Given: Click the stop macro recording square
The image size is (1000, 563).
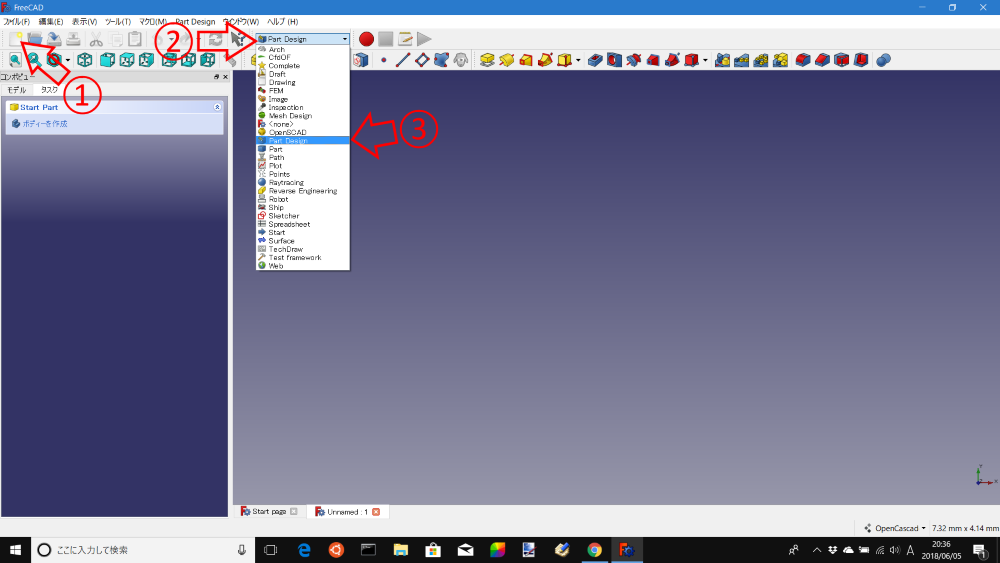Looking at the screenshot, I should [x=385, y=39].
